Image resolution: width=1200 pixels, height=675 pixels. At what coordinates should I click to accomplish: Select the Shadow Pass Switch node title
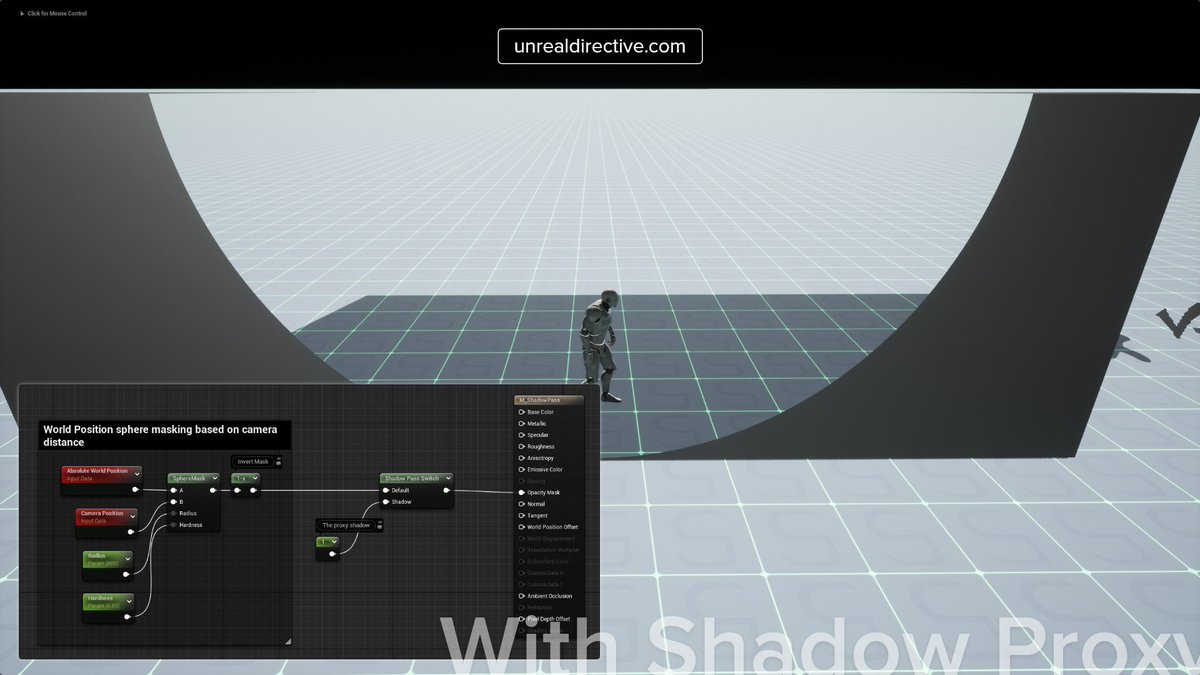point(412,478)
